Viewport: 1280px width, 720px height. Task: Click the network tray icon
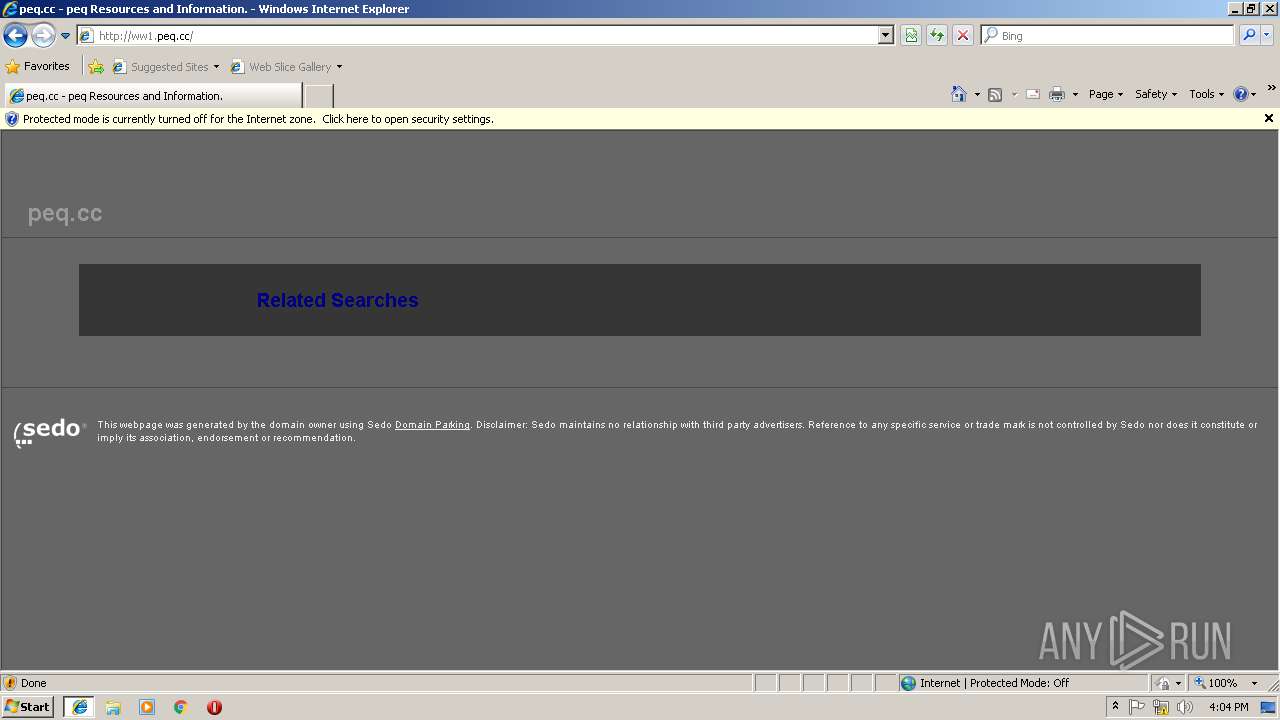(x=1161, y=707)
